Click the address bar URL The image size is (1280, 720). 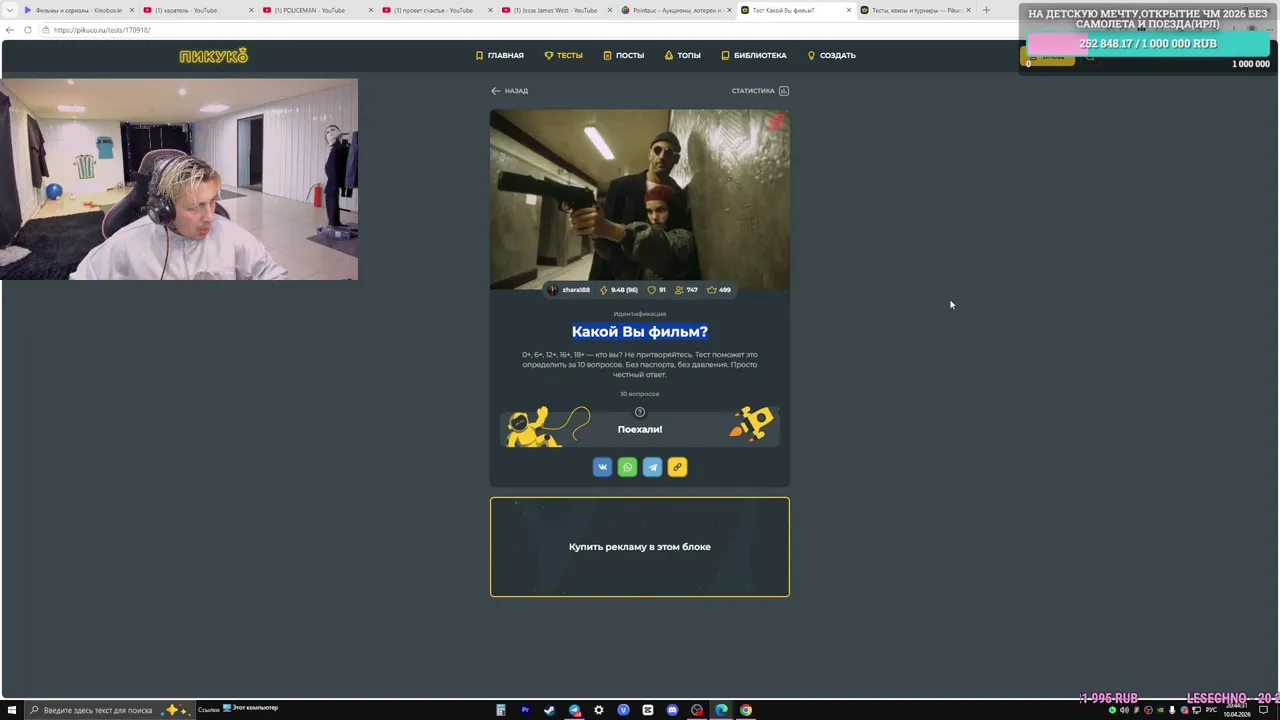coord(102,30)
